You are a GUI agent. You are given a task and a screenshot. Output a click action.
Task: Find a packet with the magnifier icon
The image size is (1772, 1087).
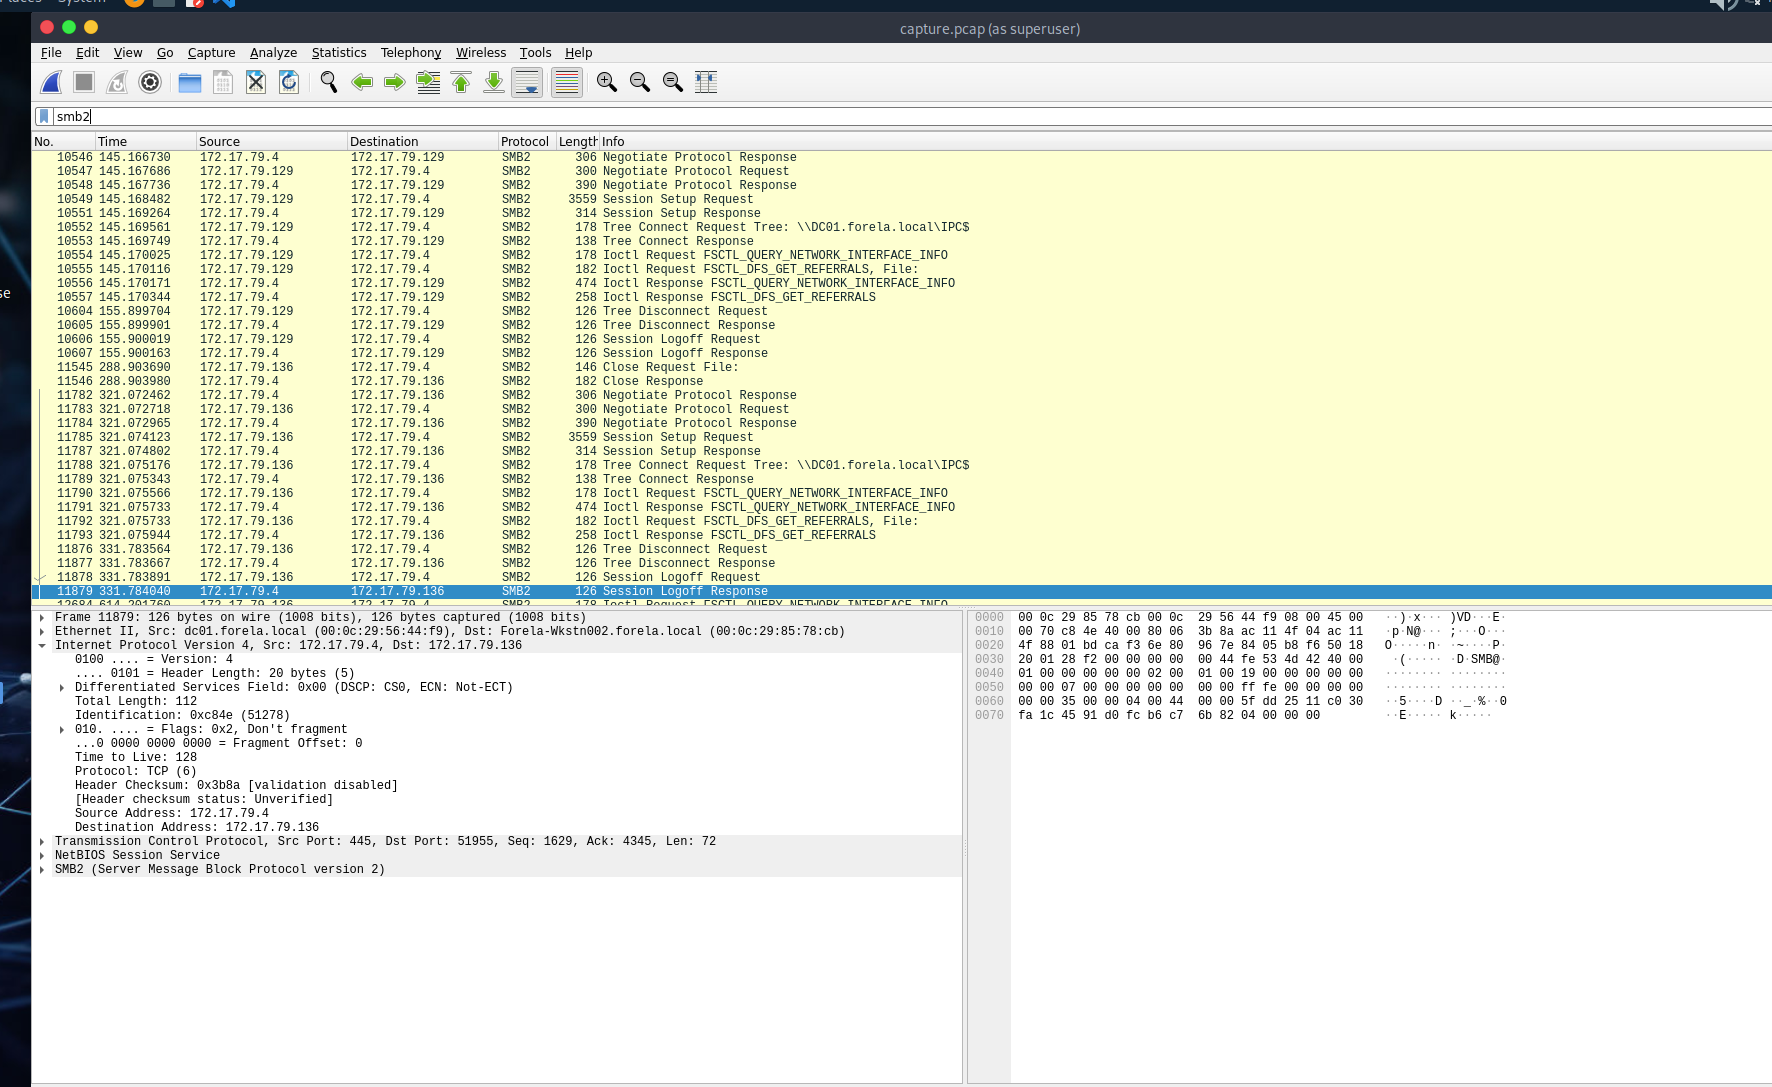[x=329, y=82]
